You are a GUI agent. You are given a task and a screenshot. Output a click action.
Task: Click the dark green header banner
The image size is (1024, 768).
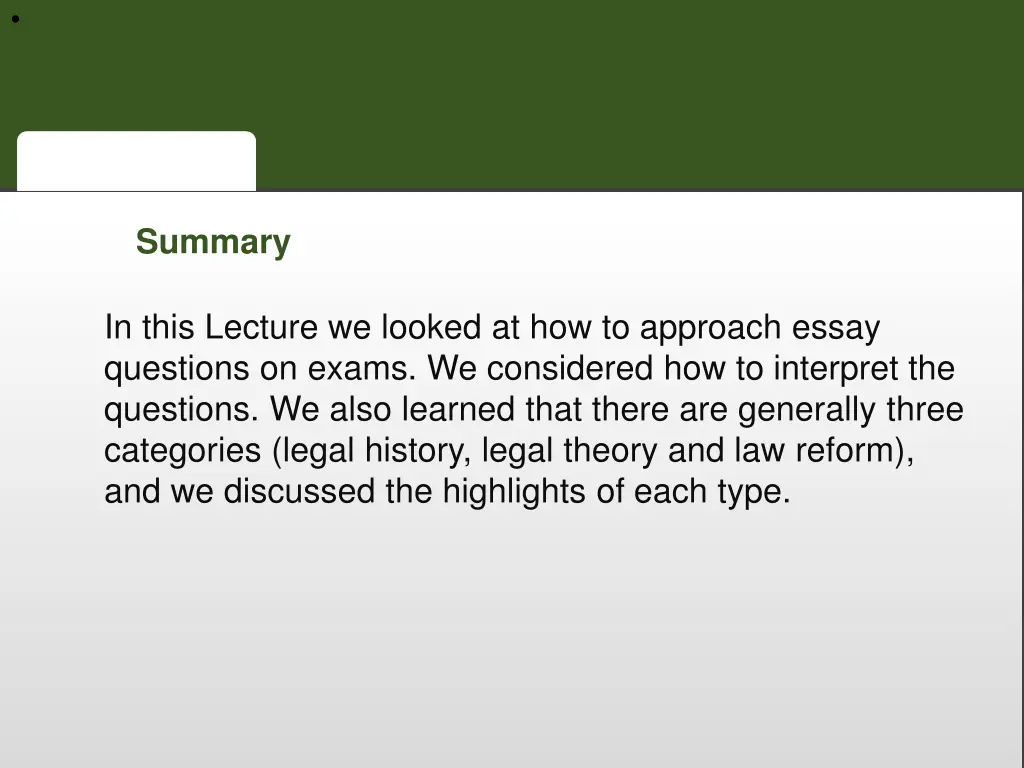pyautogui.click(x=600, y=90)
